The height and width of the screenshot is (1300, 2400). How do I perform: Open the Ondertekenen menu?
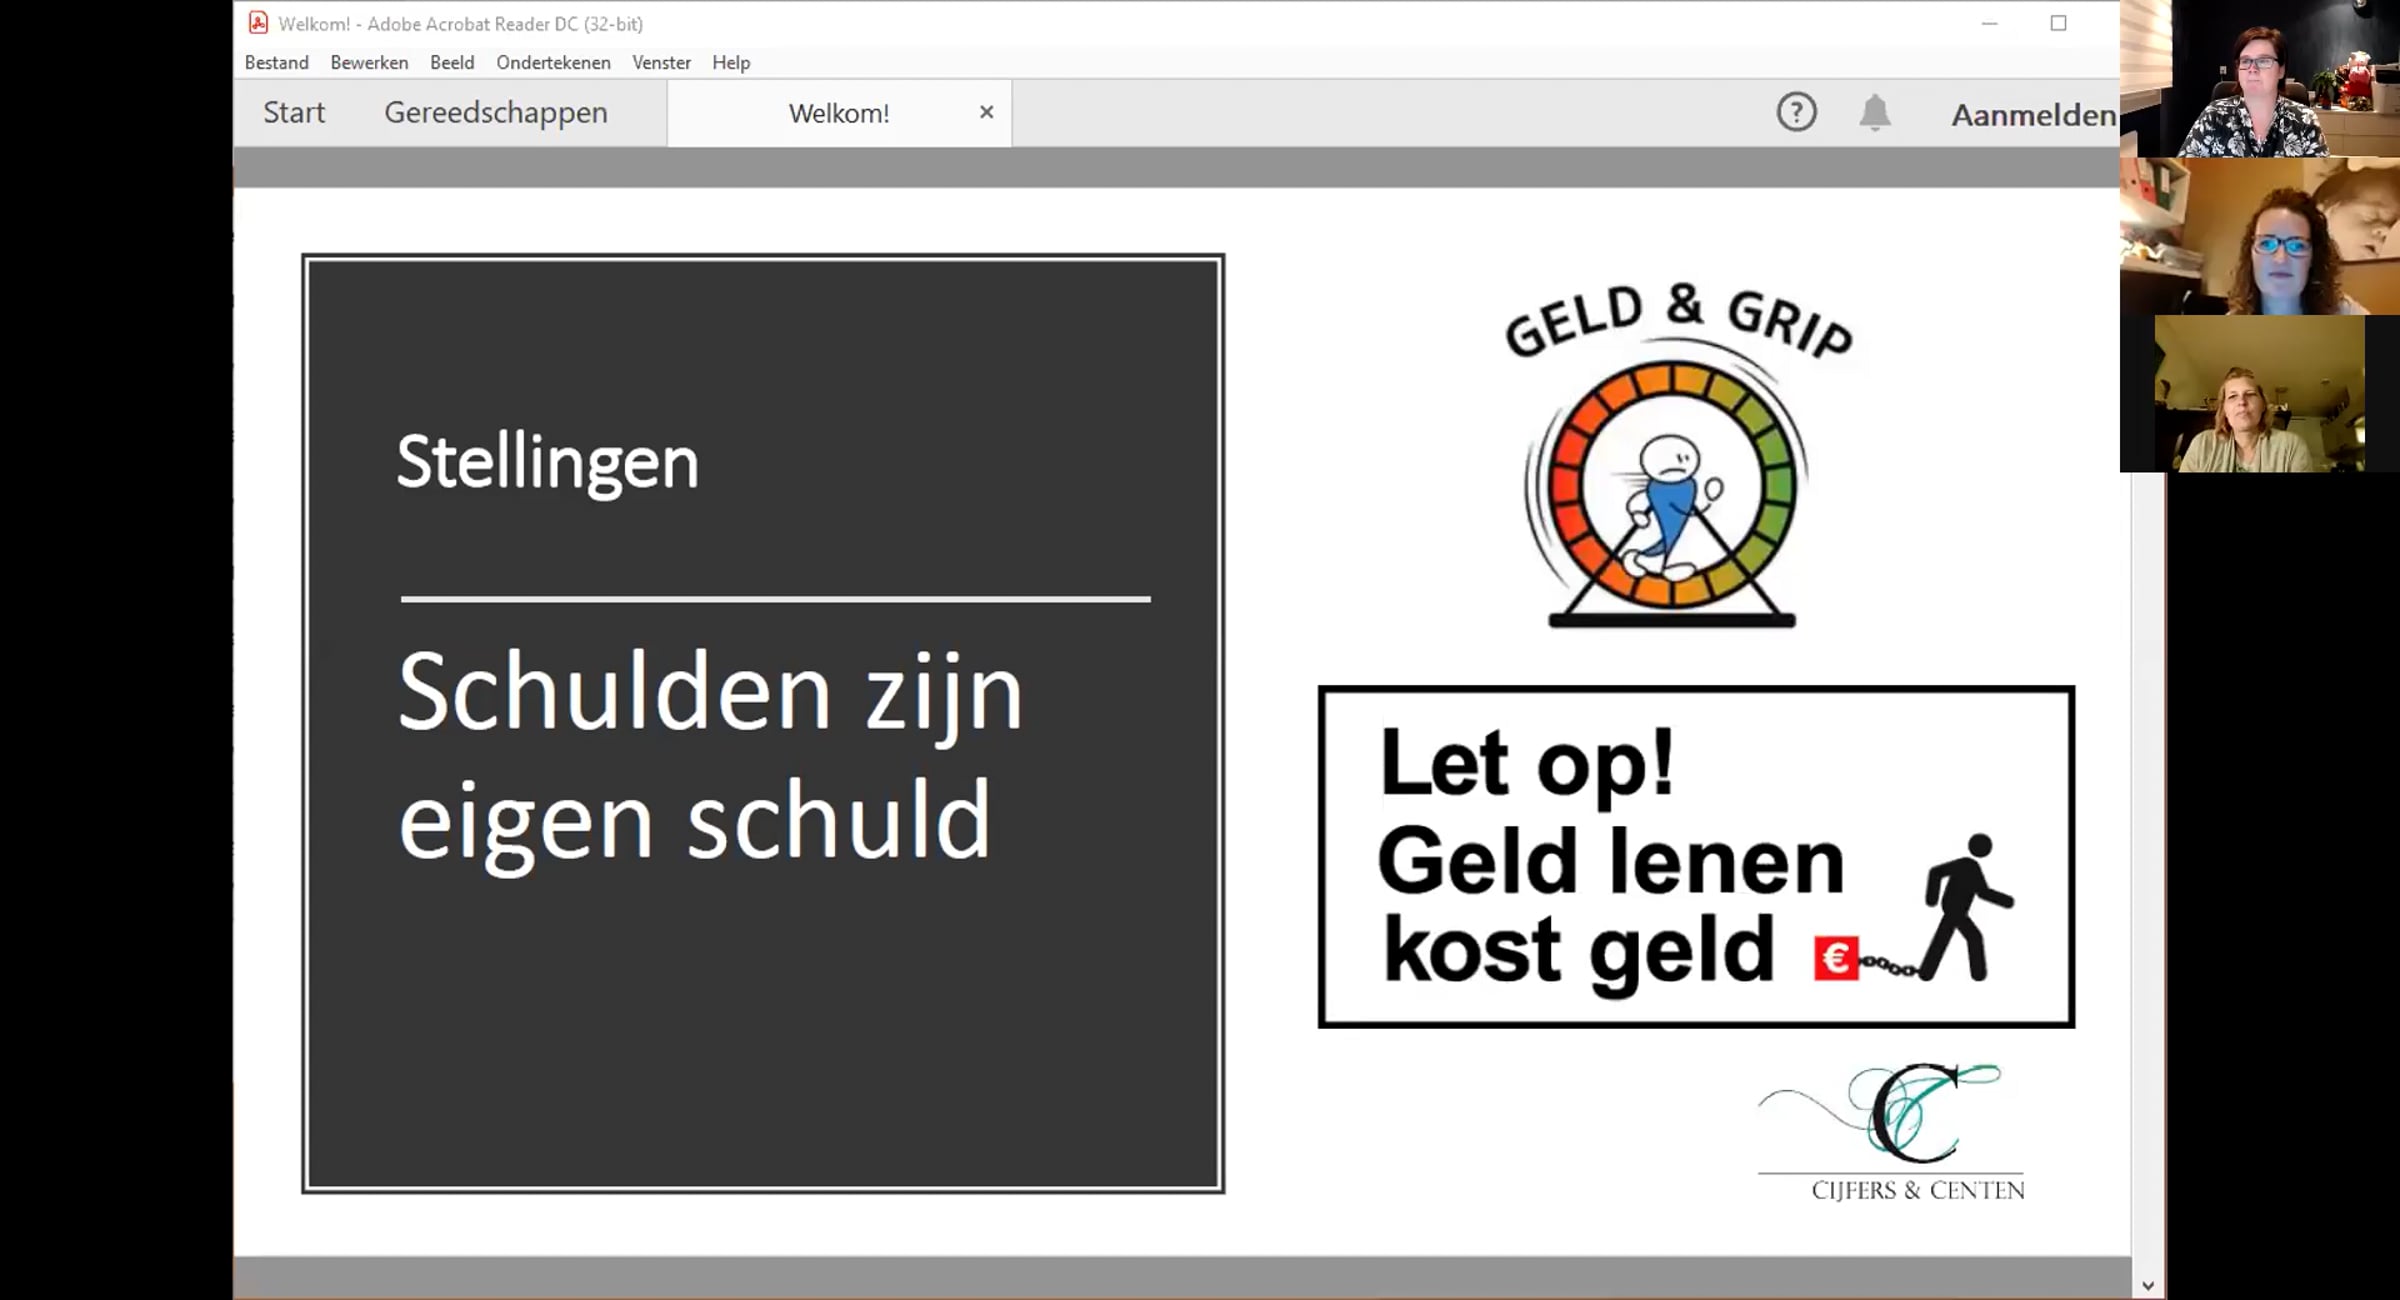[x=553, y=62]
